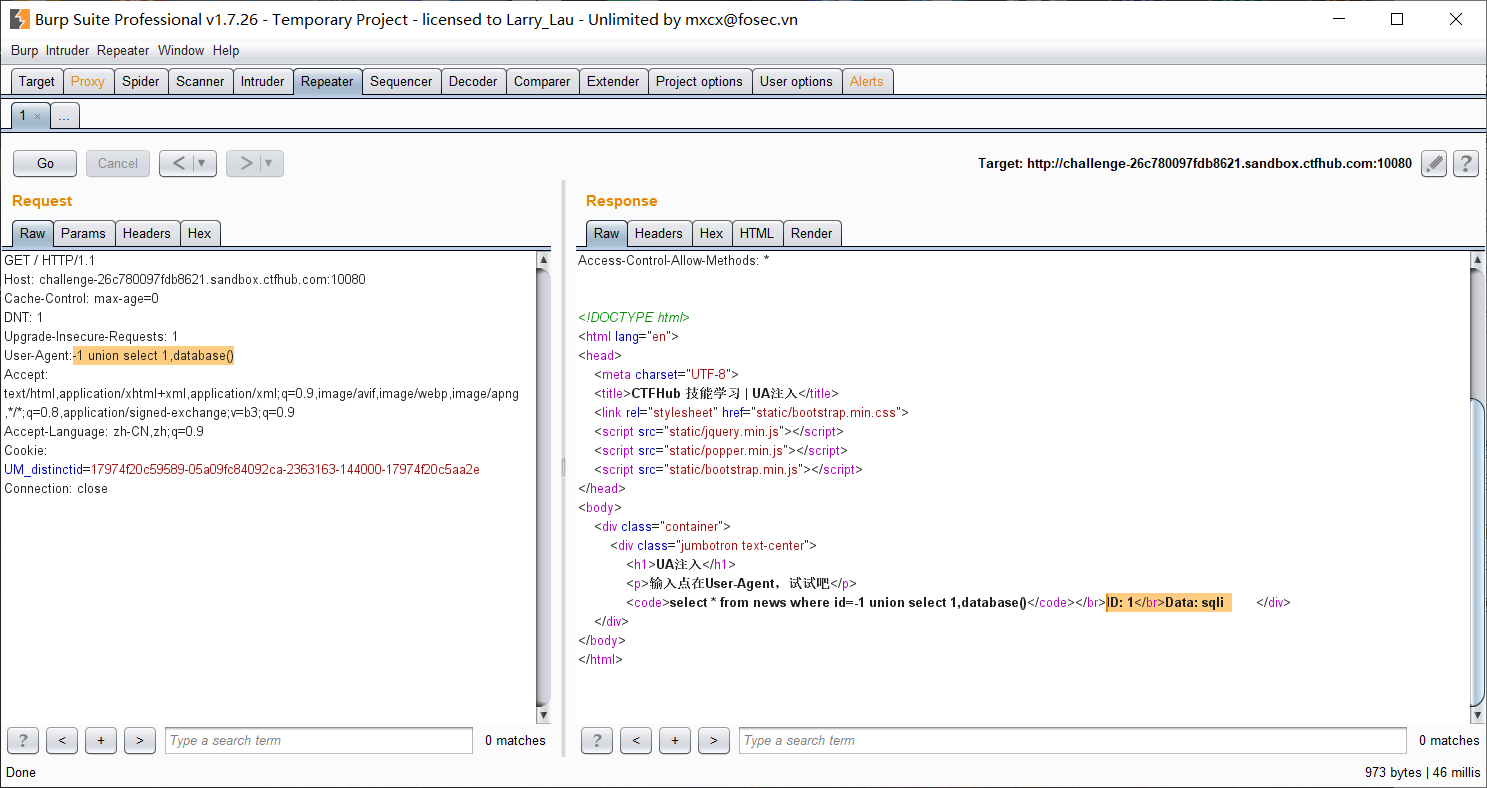Select request Params view tab
The height and width of the screenshot is (788, 1487).
[83, 233]
